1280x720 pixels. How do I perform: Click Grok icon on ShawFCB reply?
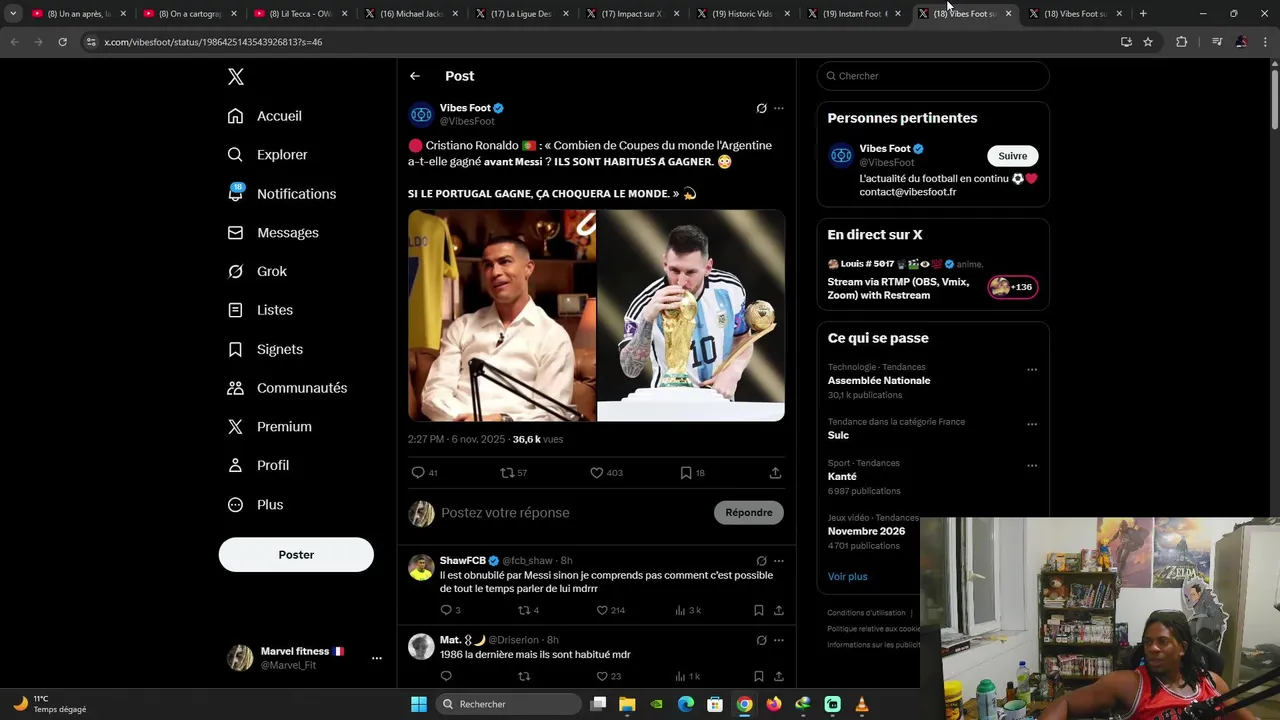tap(761, 561)
